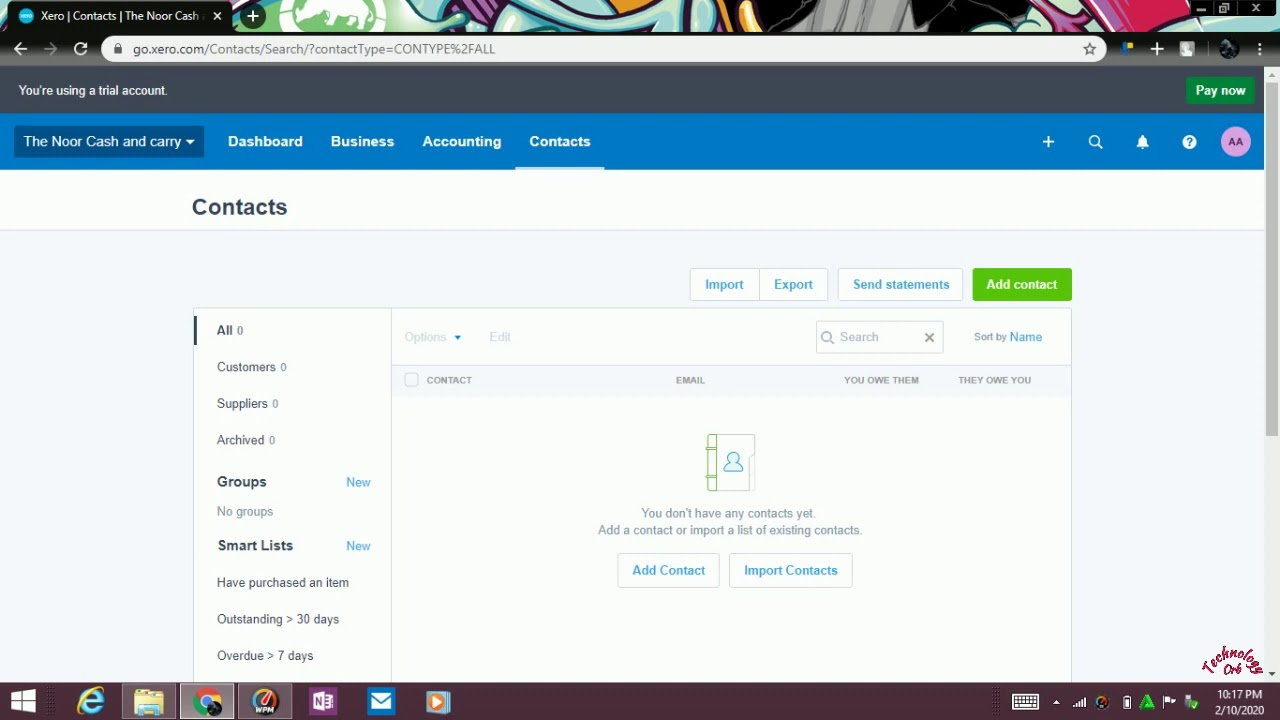Click the Pay now button
This screenshot has width=1280, height=720.
pos(1221,90)
